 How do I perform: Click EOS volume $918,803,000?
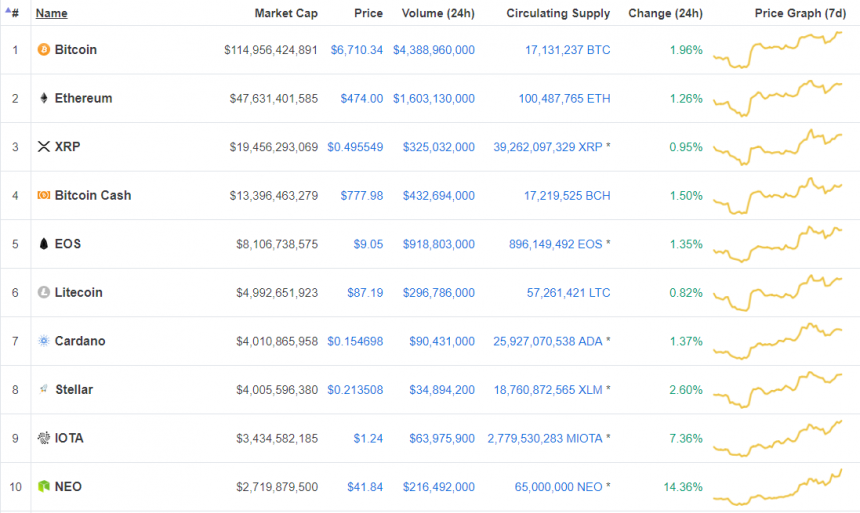[x=439, y=244]
